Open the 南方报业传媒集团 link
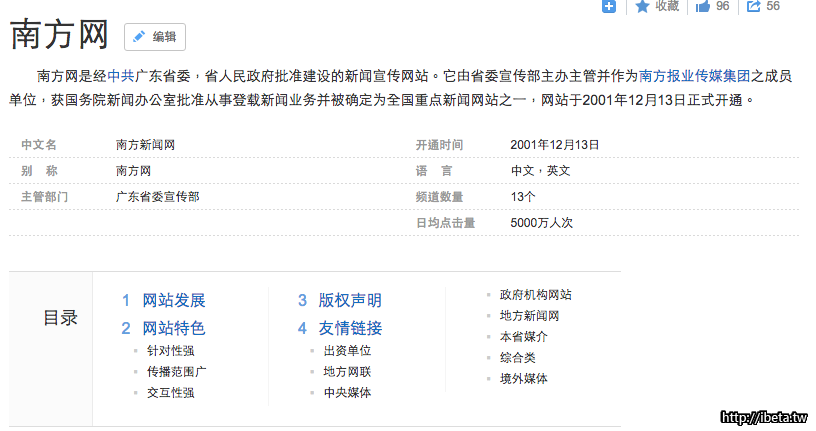816x431 pixels. (x=694, y=75)
